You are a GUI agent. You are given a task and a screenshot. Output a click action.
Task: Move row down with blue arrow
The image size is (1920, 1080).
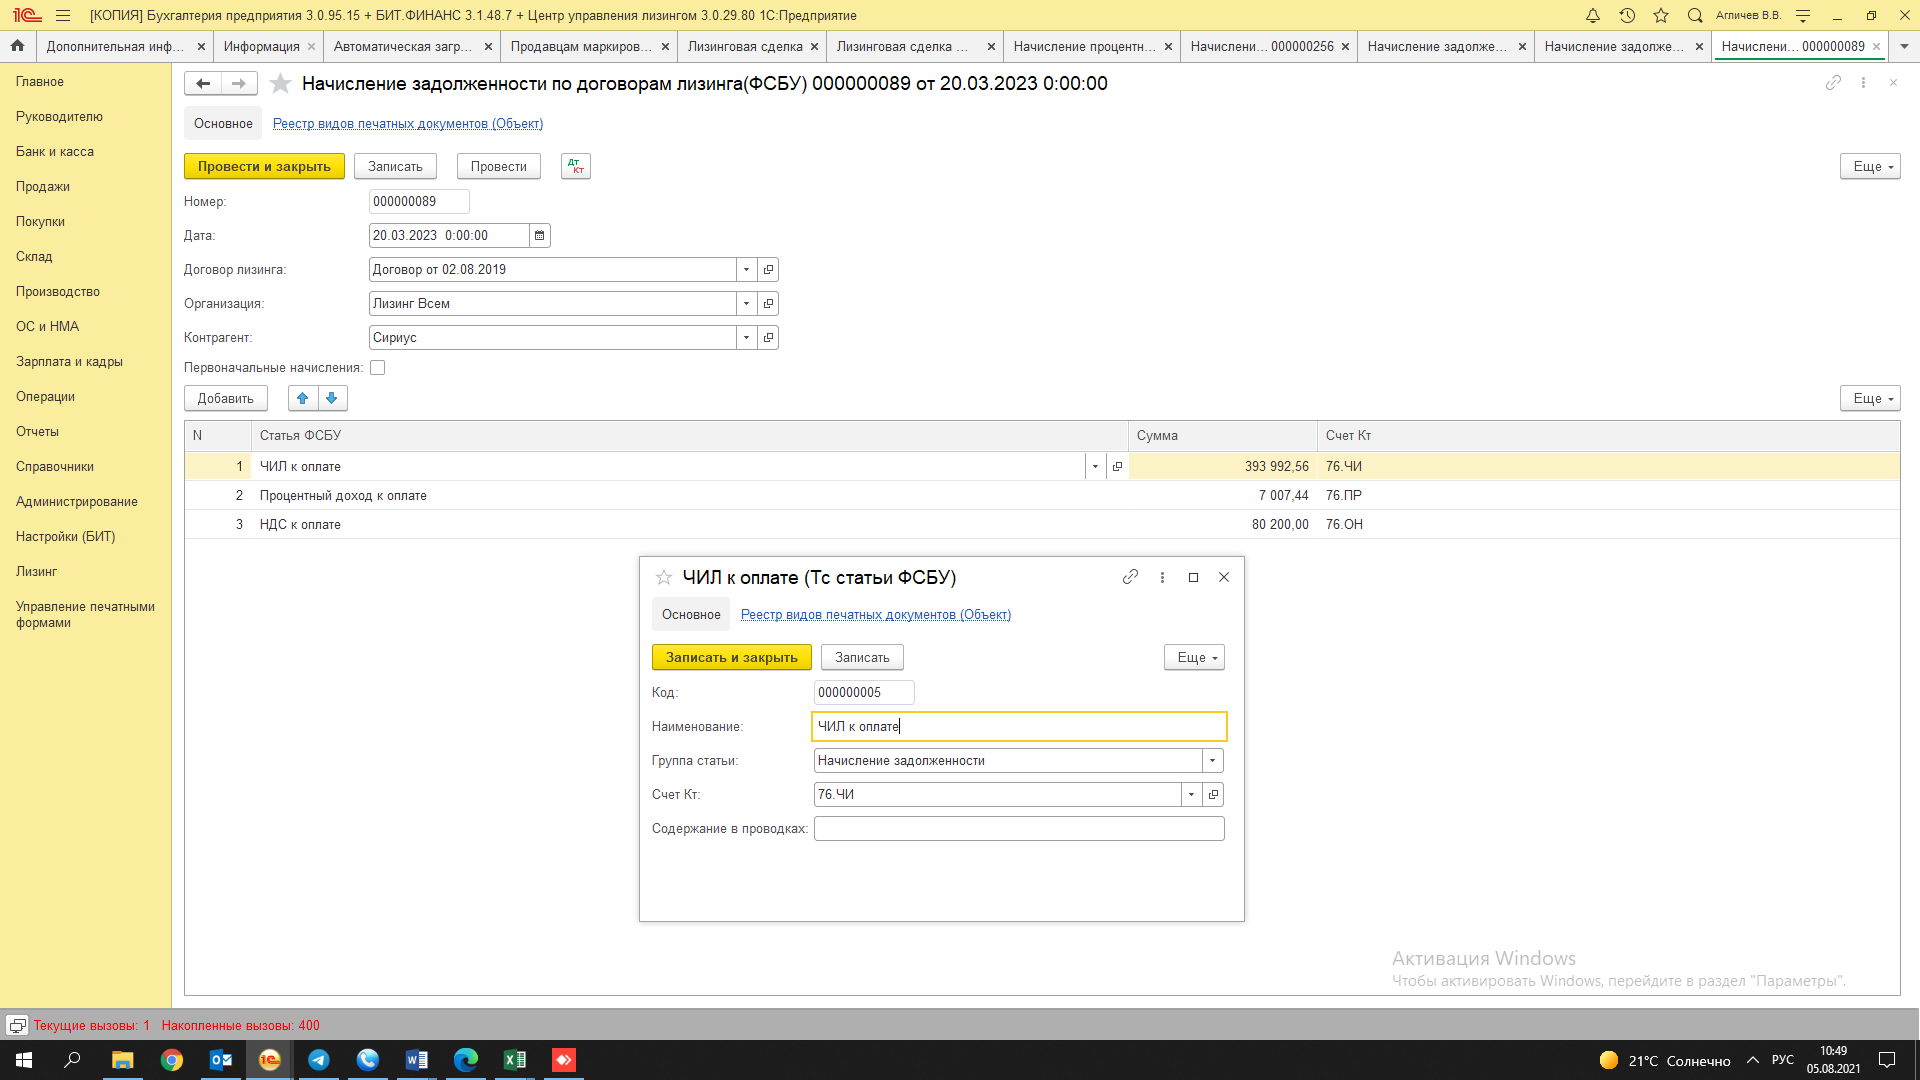pyautogui.click(x=332, y=398)
